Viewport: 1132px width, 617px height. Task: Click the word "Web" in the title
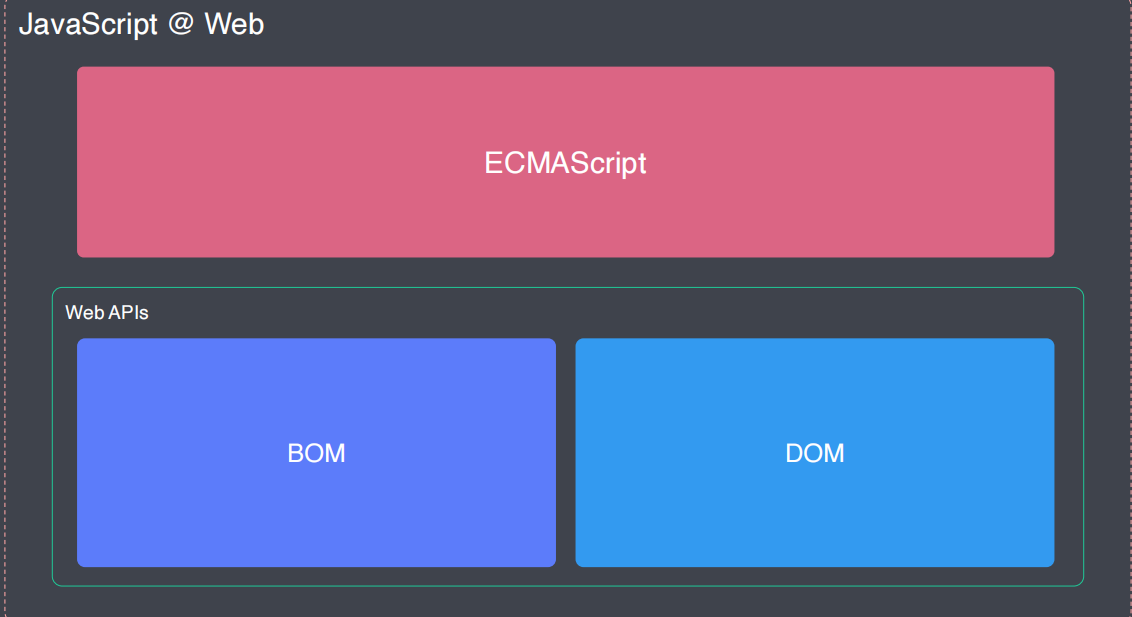point(234,24)
